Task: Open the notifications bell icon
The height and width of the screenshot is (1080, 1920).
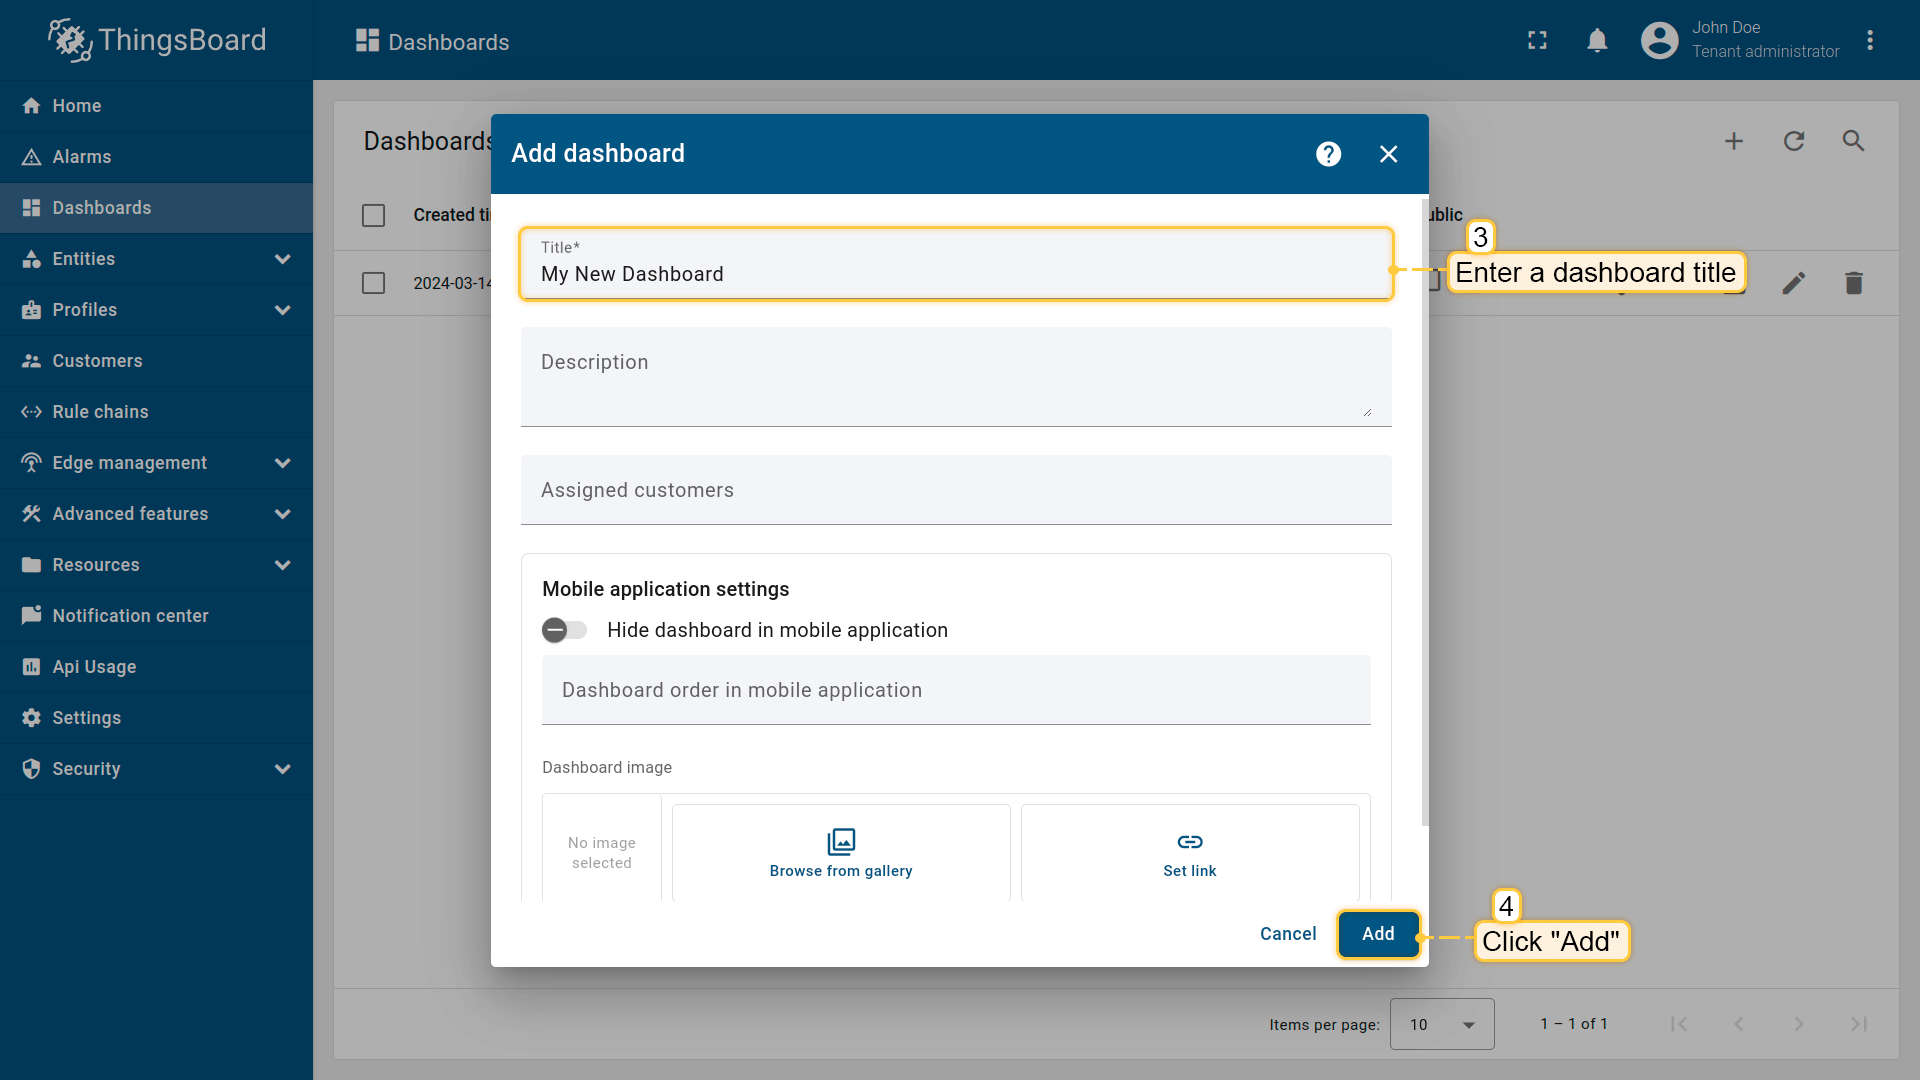Action: (x=1597, y=40)
